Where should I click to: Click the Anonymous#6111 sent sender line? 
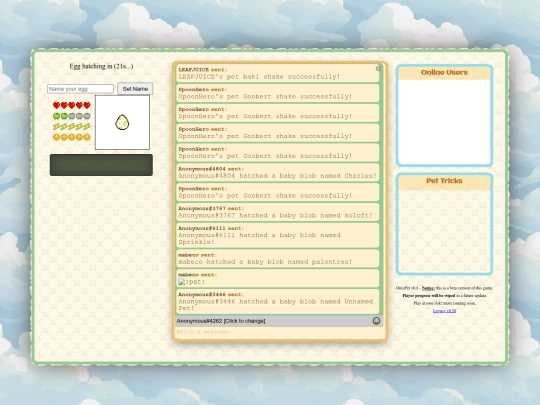click(x=211, y=228)
